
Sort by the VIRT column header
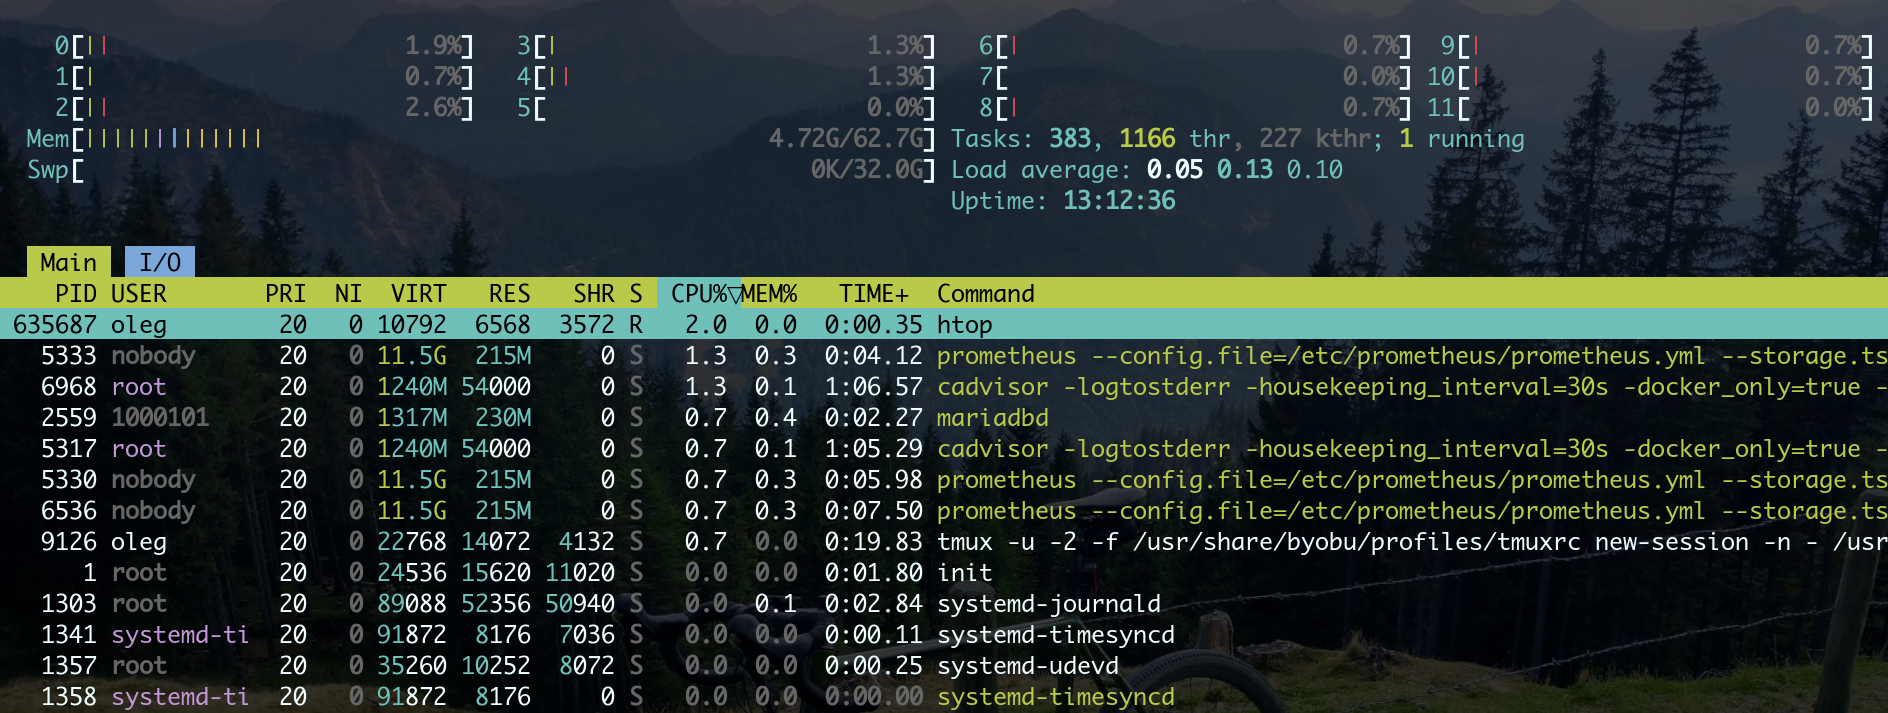pyautogui.click(x=418, y=293)
